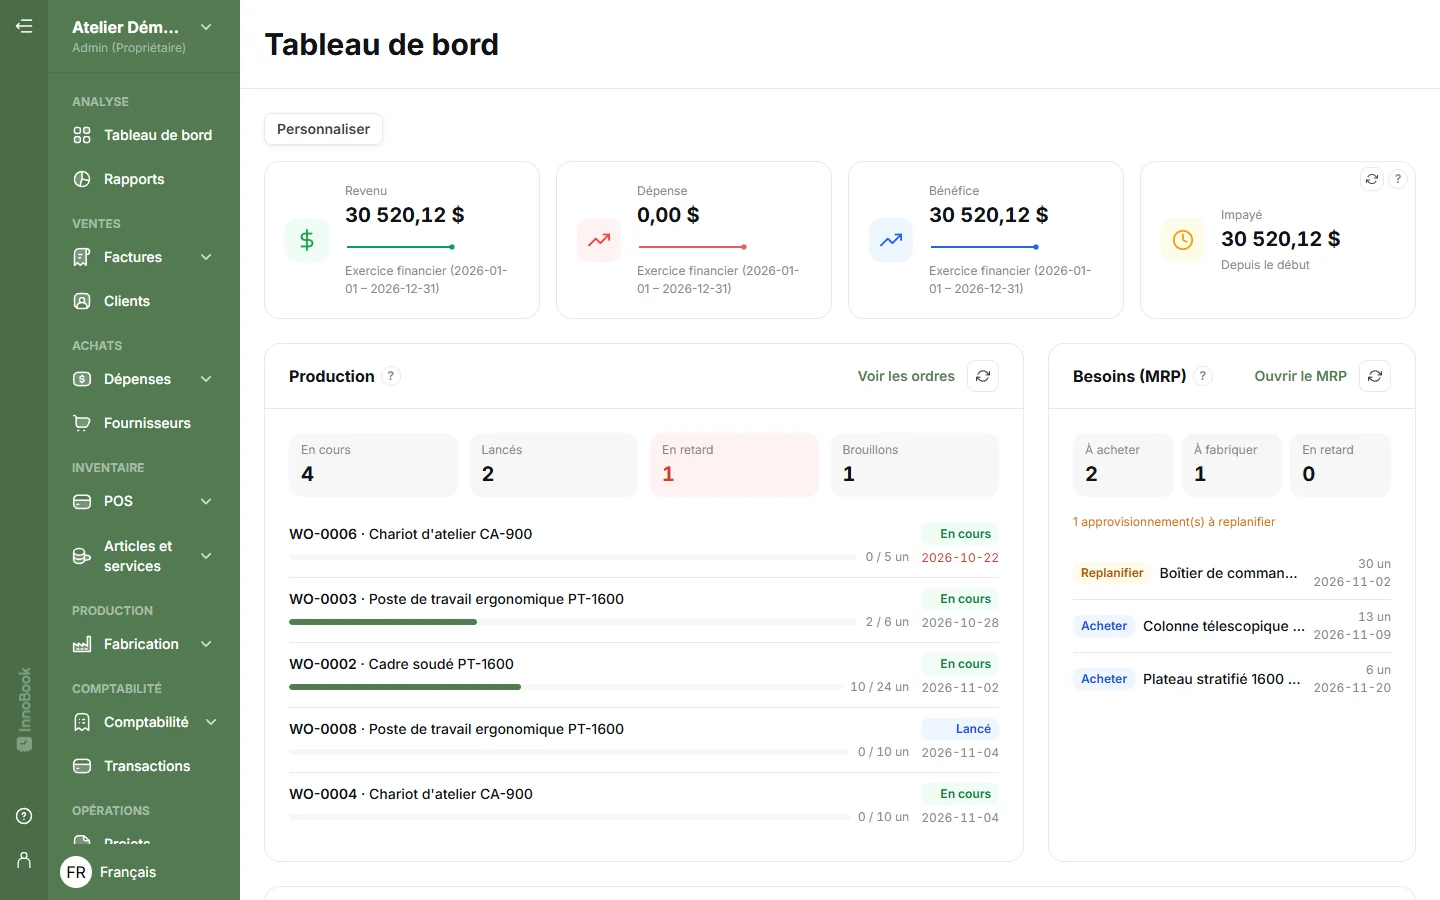Viewport: 1440px width, 900px height.
Task: Click progress bar of WO-0002 Cadre soudé
Action: click(565, 687)
